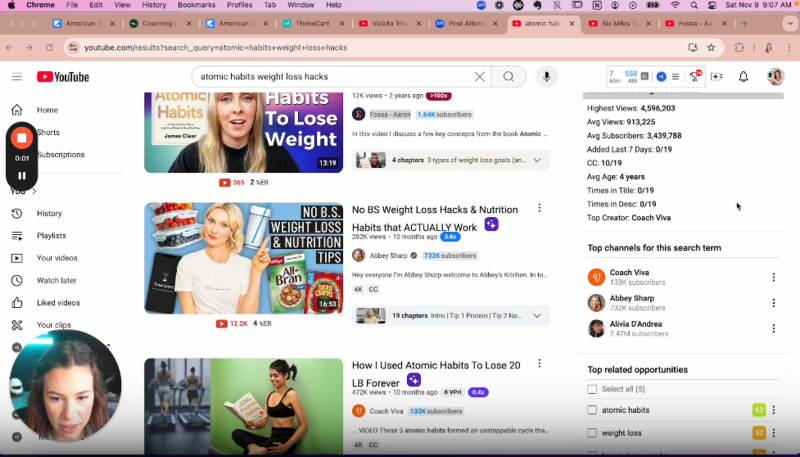The image size is (800, 457).
Task: Check the atomic habits keyword checkbox
Action: pos(592,410)
